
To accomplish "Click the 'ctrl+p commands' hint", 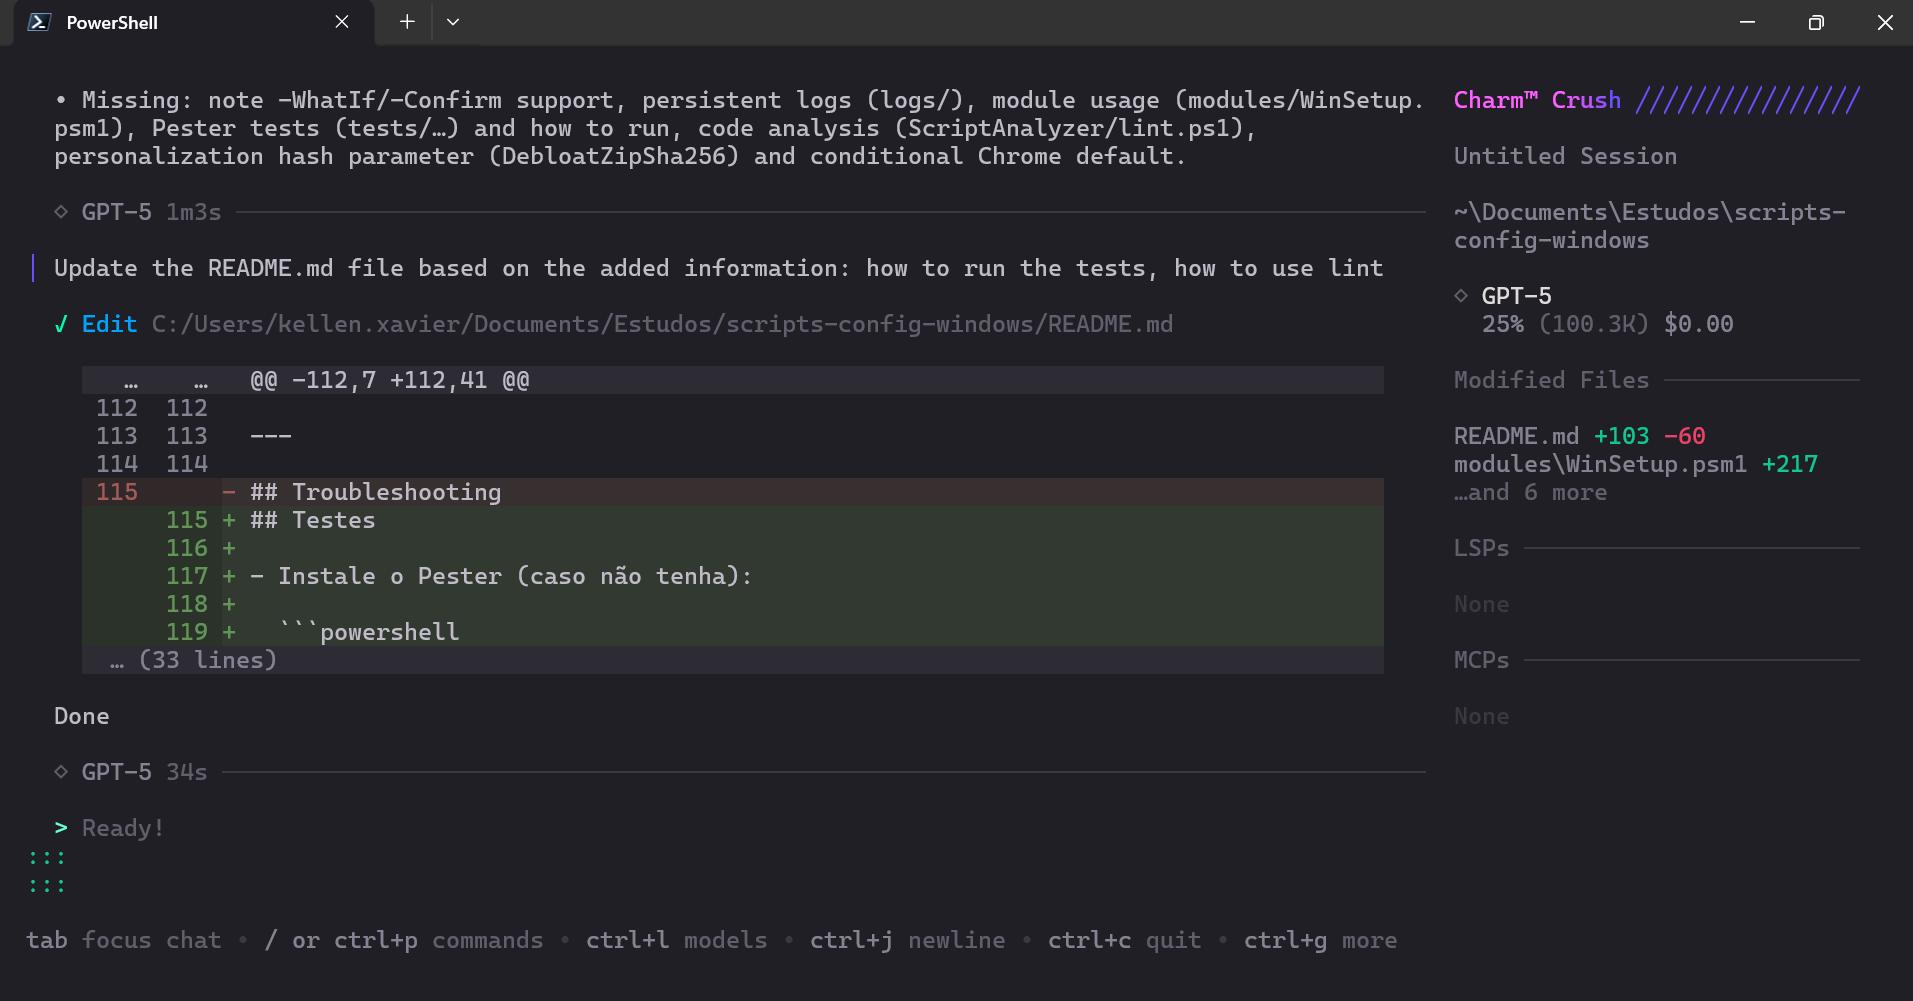I will (438, 940).
